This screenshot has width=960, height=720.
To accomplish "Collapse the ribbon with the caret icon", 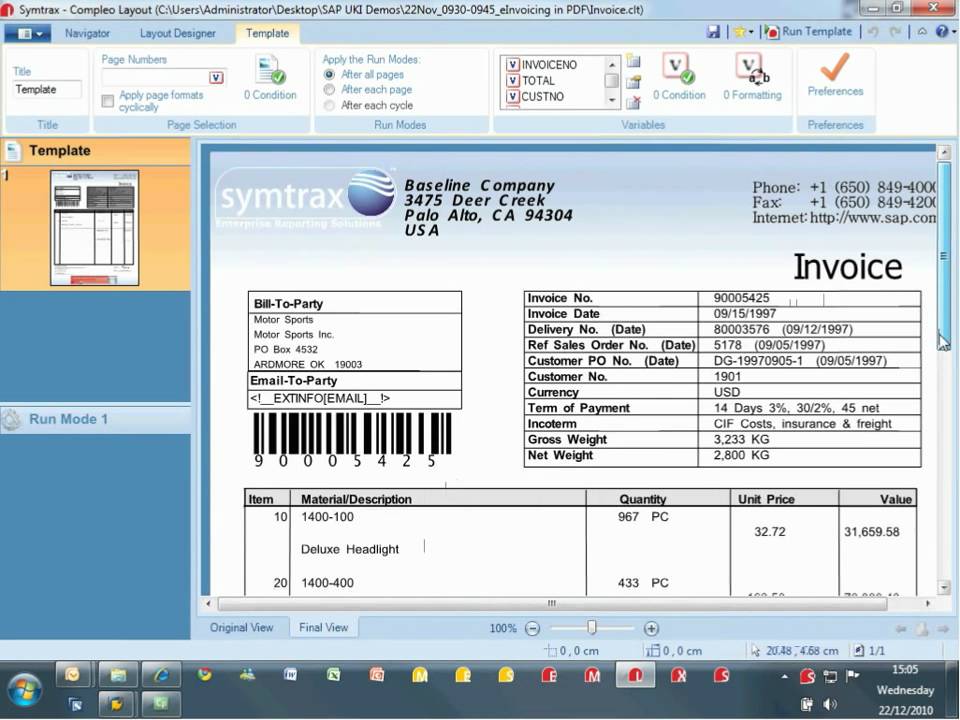I will pyautogui.click(x=922, y=32).
